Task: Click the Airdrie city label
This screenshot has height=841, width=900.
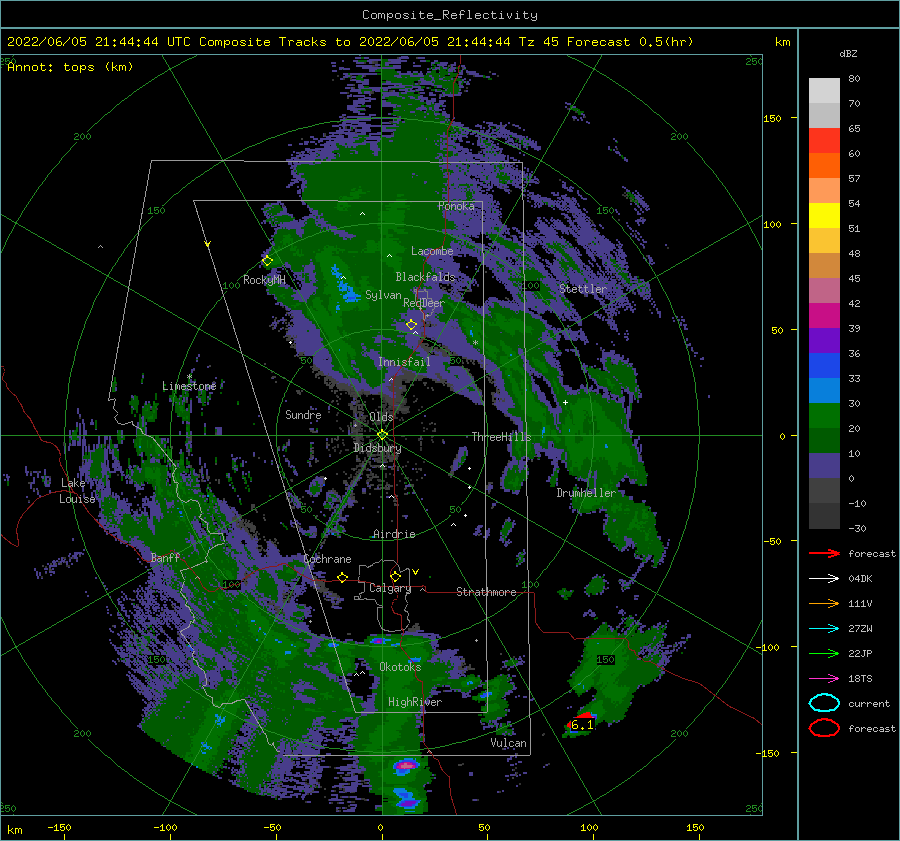Action: [x=394, y=534]
